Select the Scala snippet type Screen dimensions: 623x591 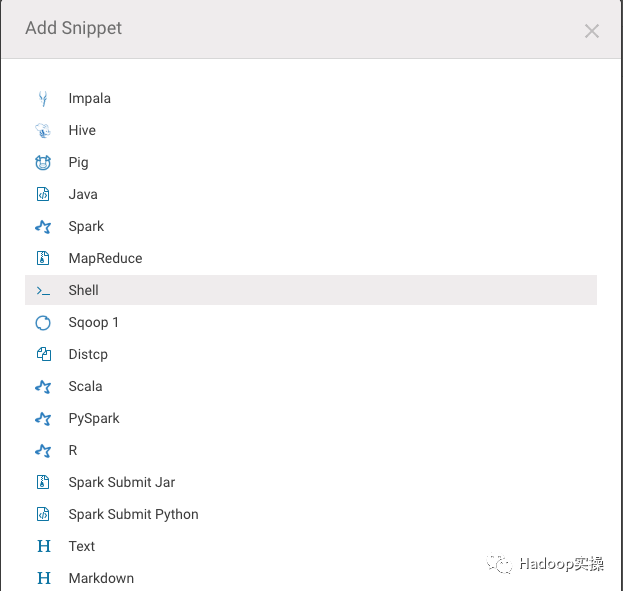(x=85, y=386)
